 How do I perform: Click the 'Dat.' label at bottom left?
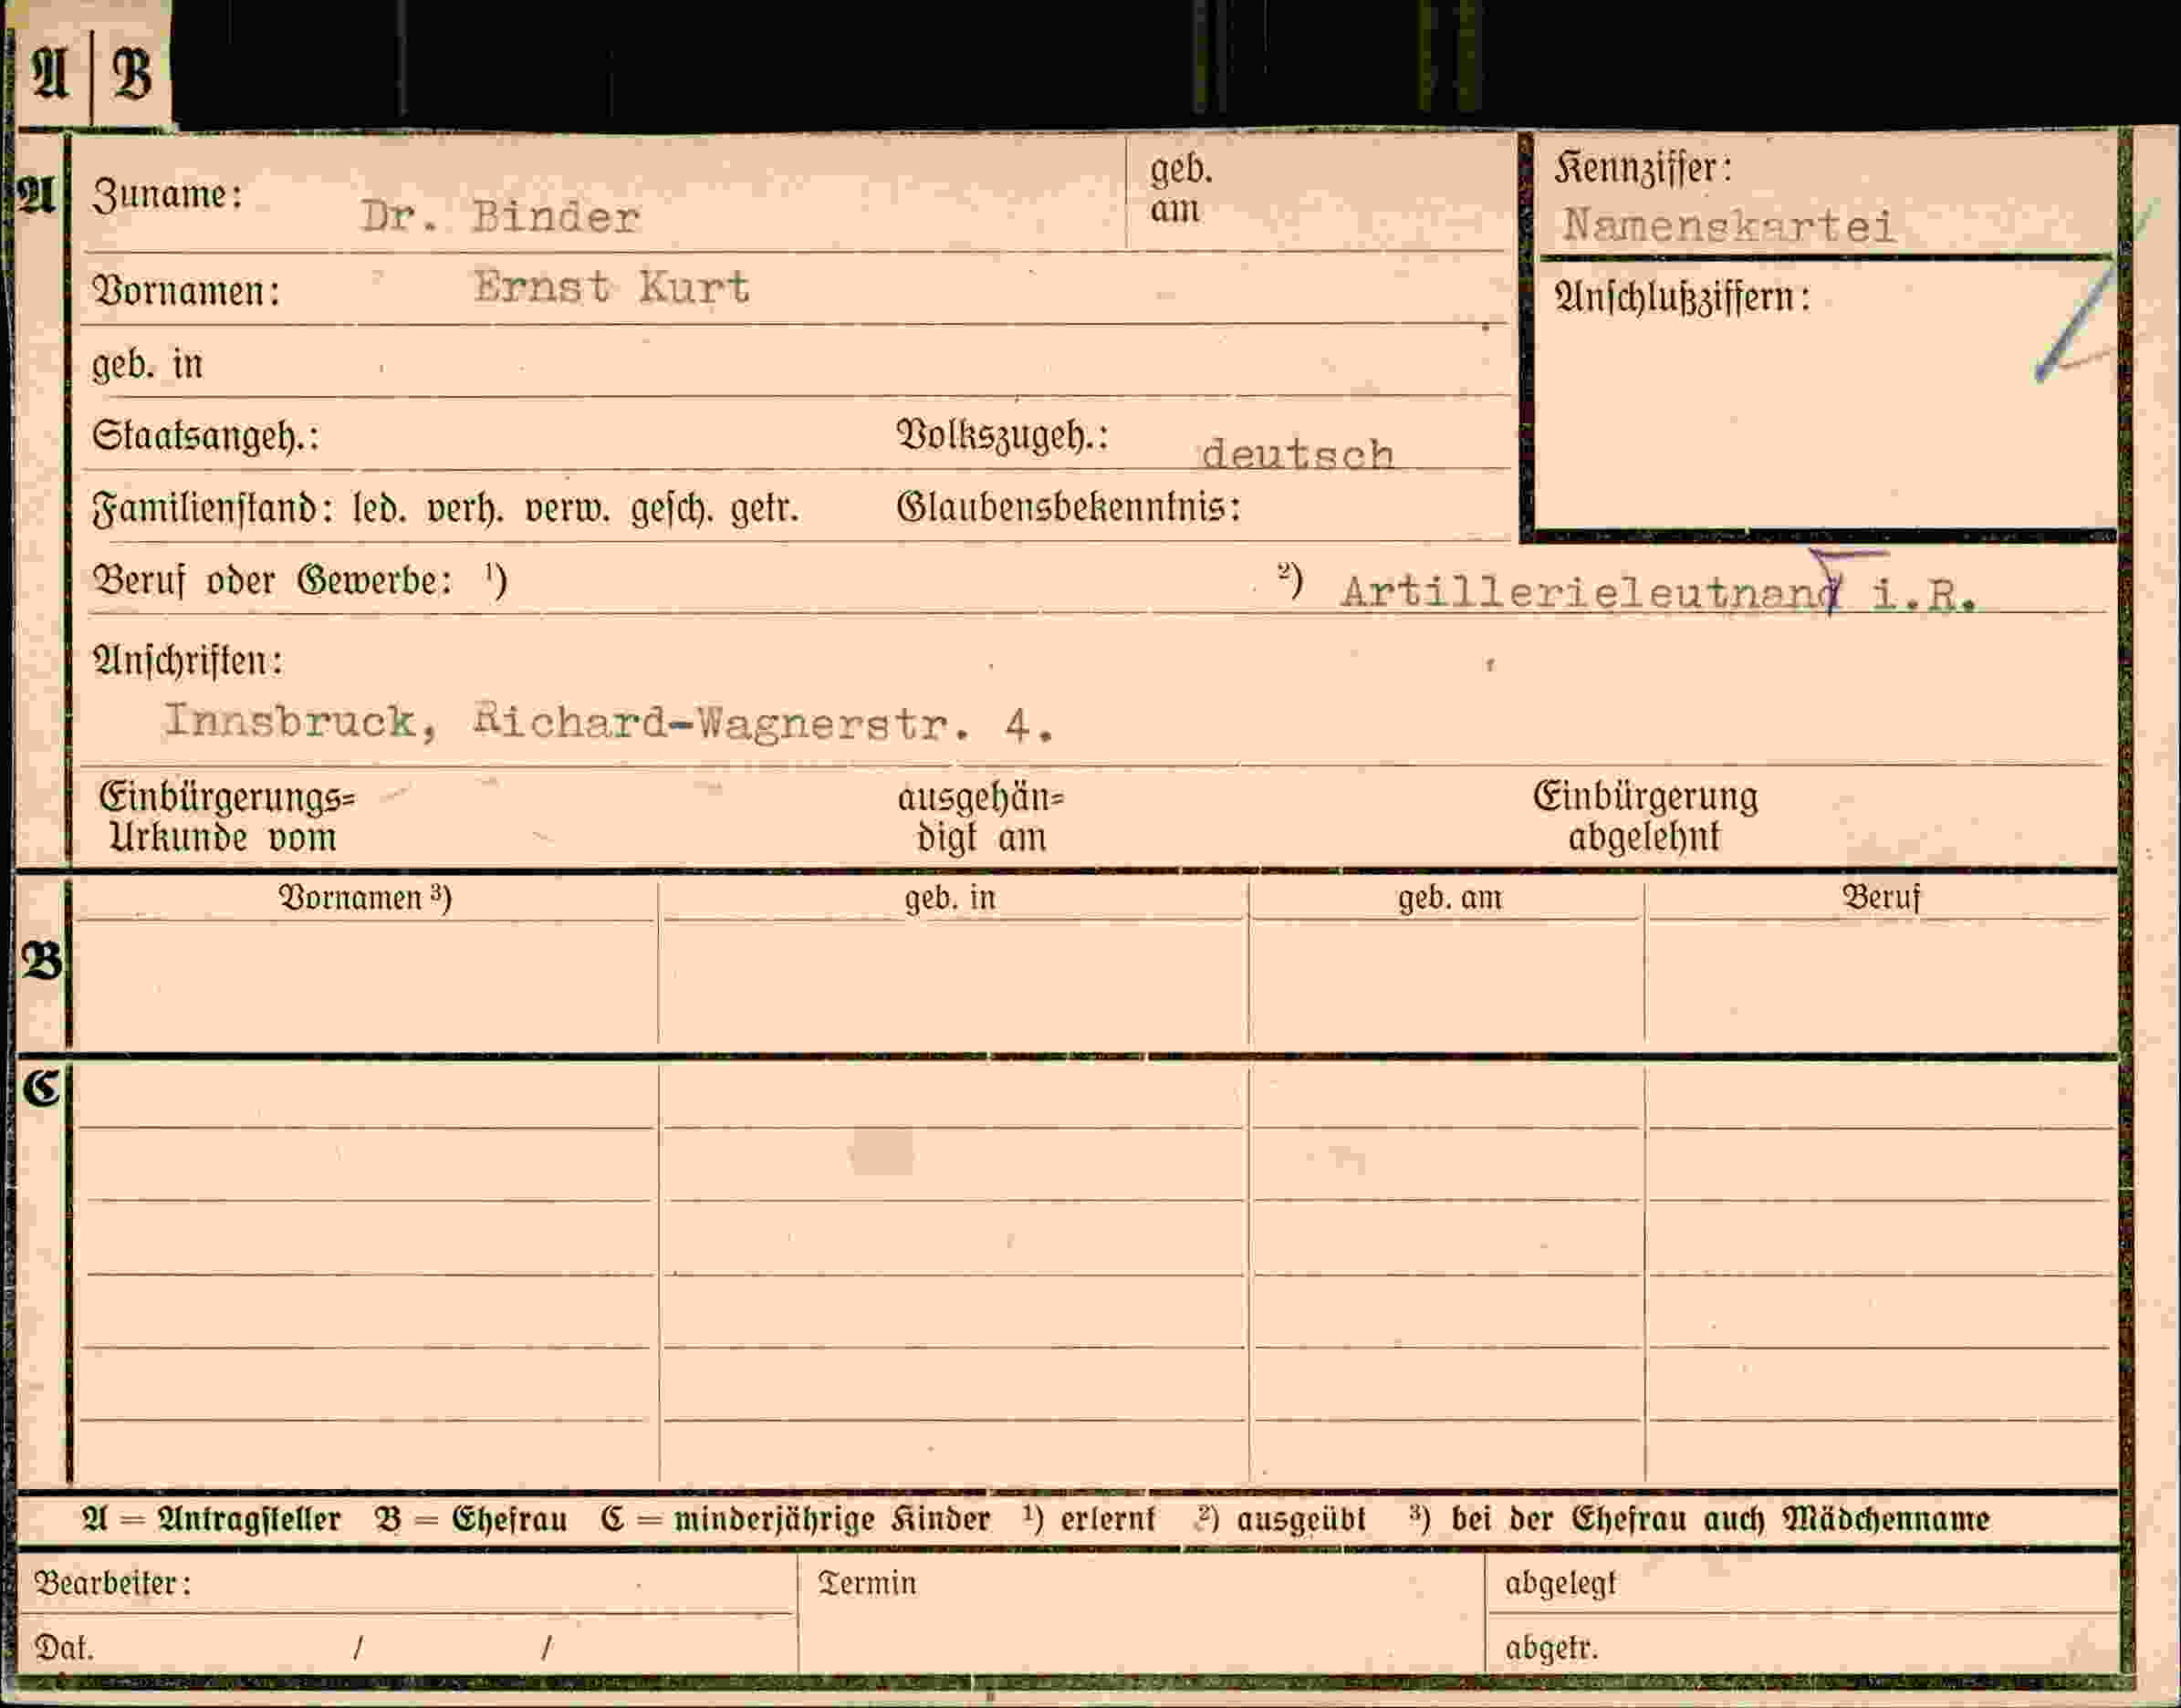point(64,1647)
